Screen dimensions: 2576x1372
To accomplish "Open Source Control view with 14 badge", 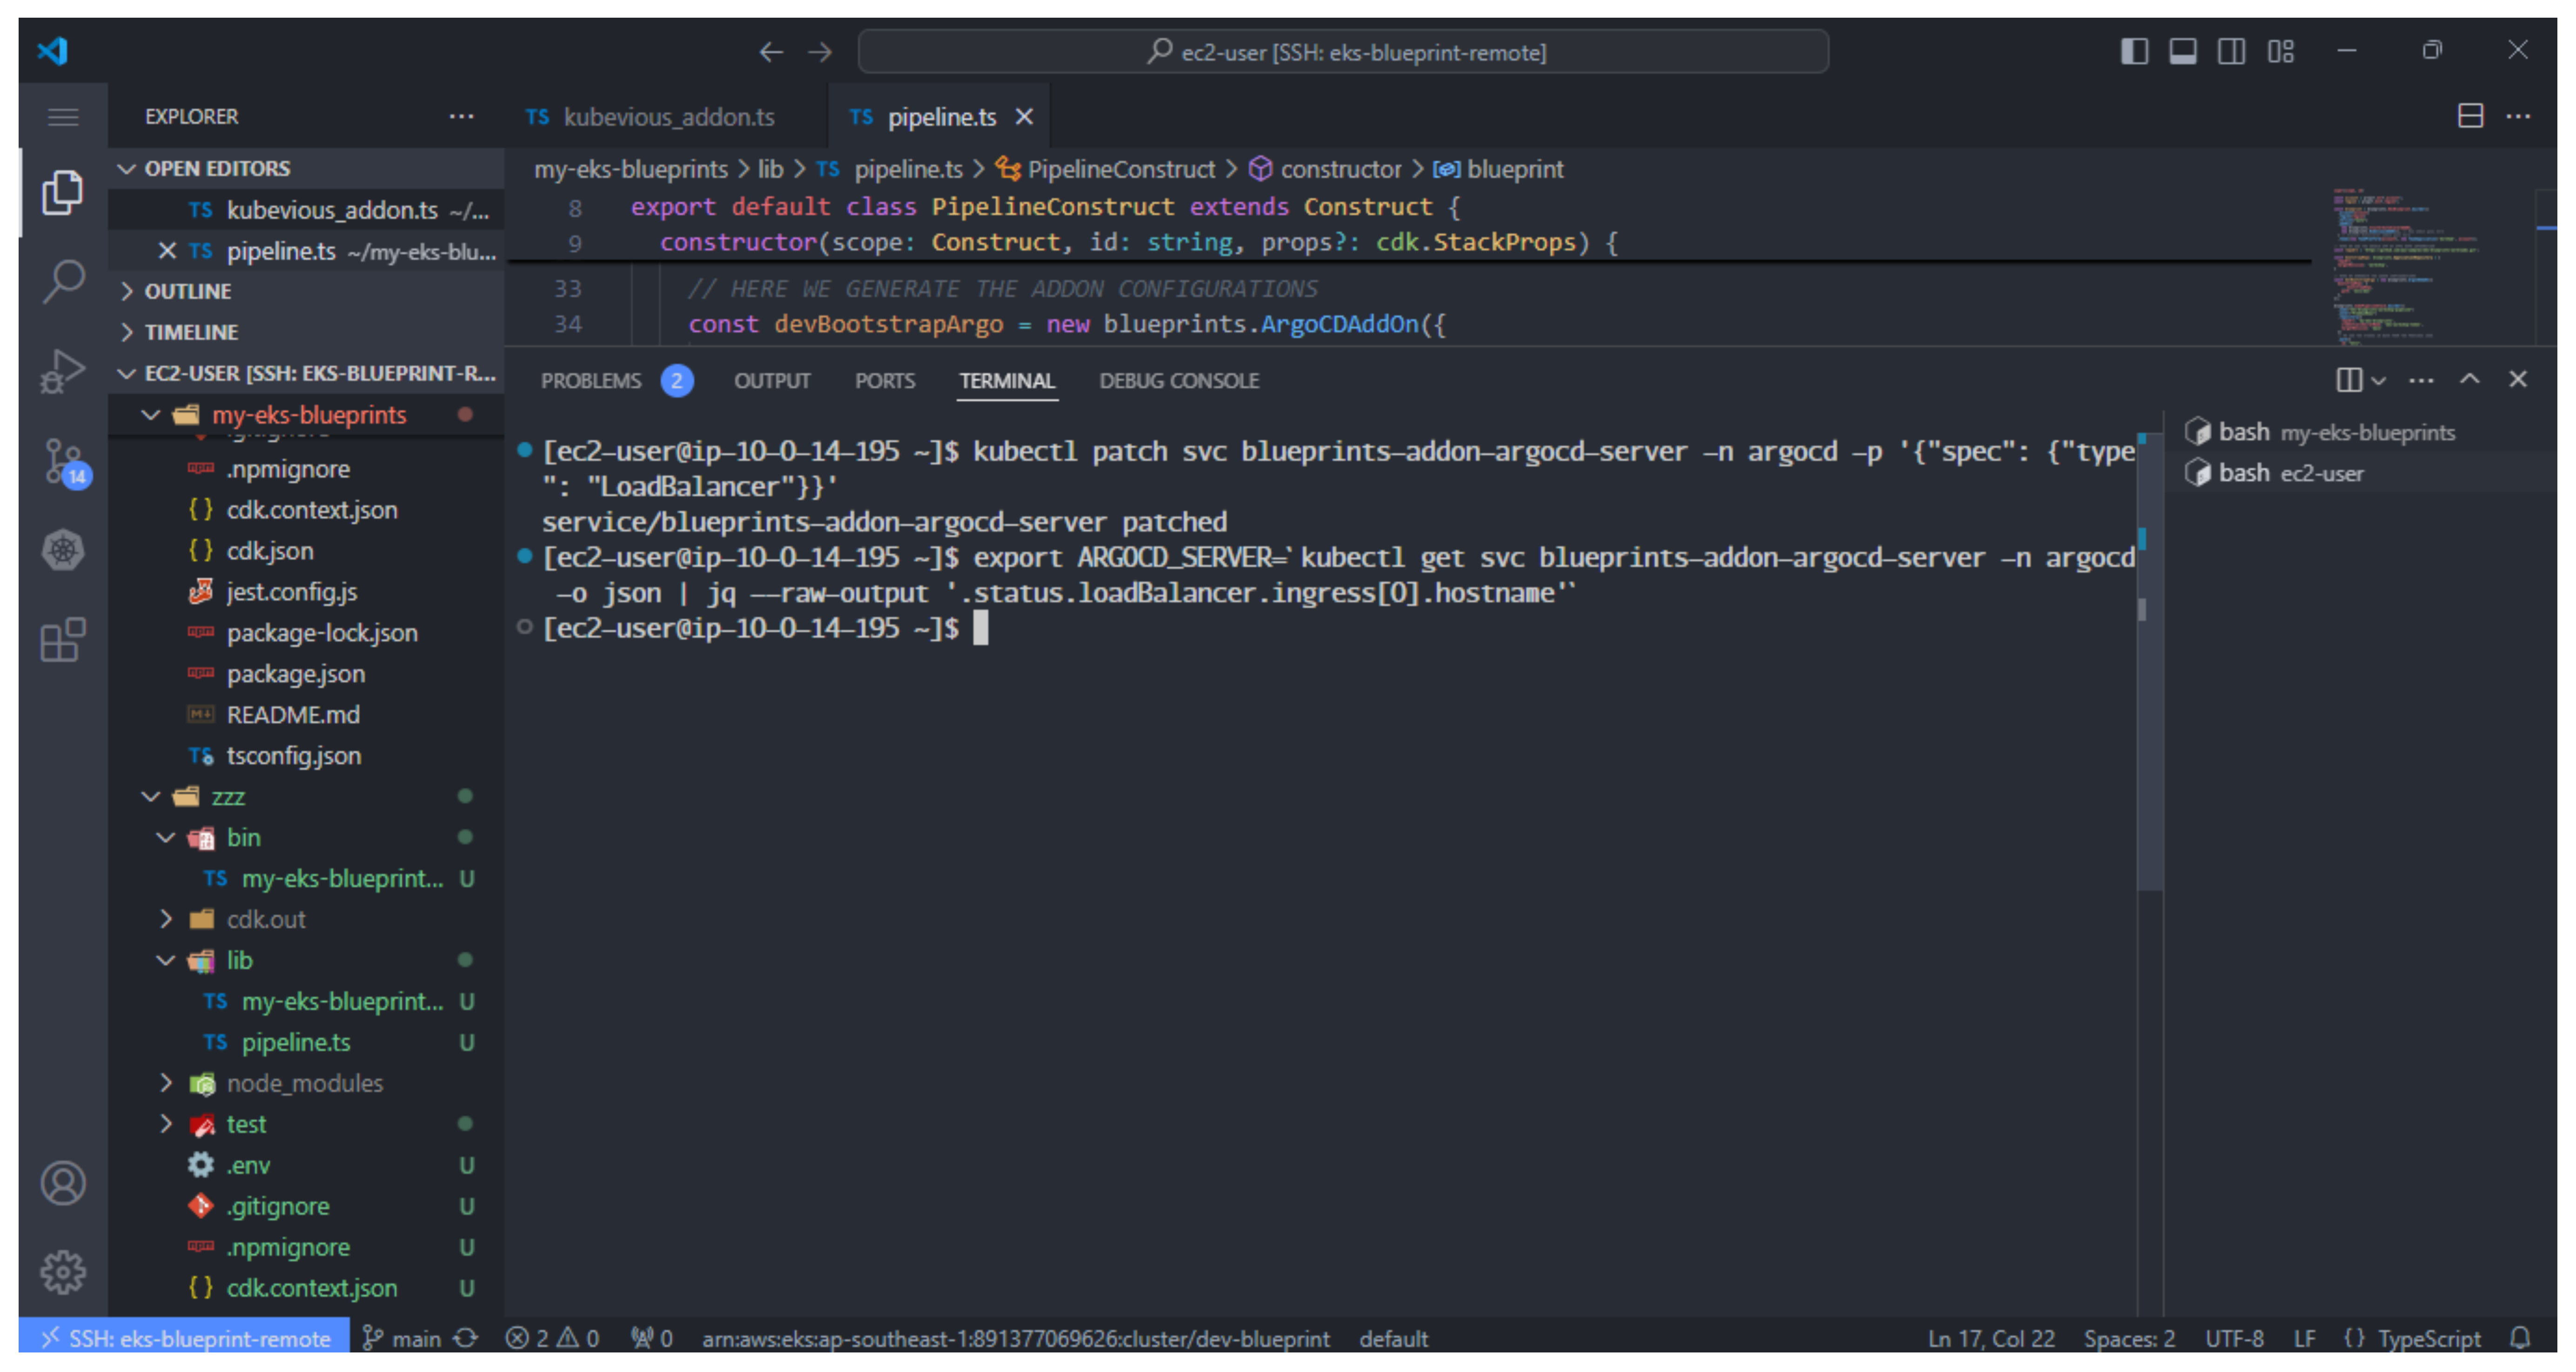I will (63, 461).
